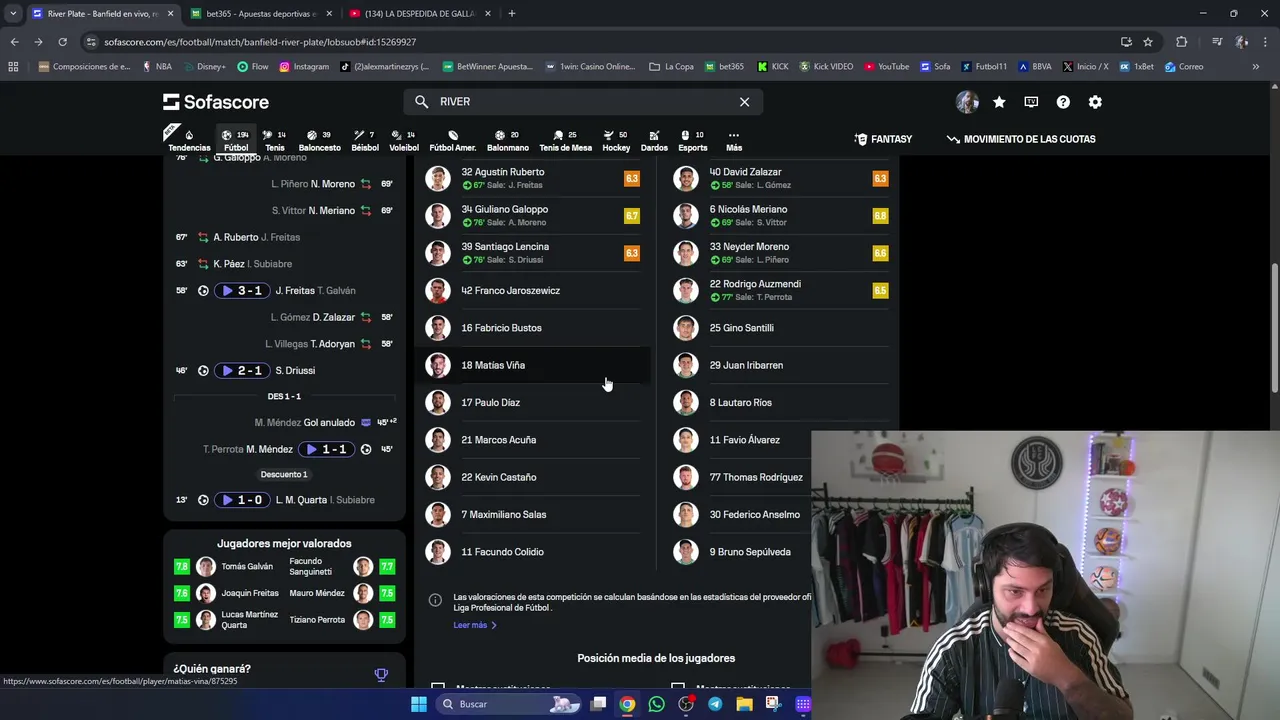Bookmark this page star in address bar
The height and width of the screenshot is (720, 1280).
pos(1148,42)
